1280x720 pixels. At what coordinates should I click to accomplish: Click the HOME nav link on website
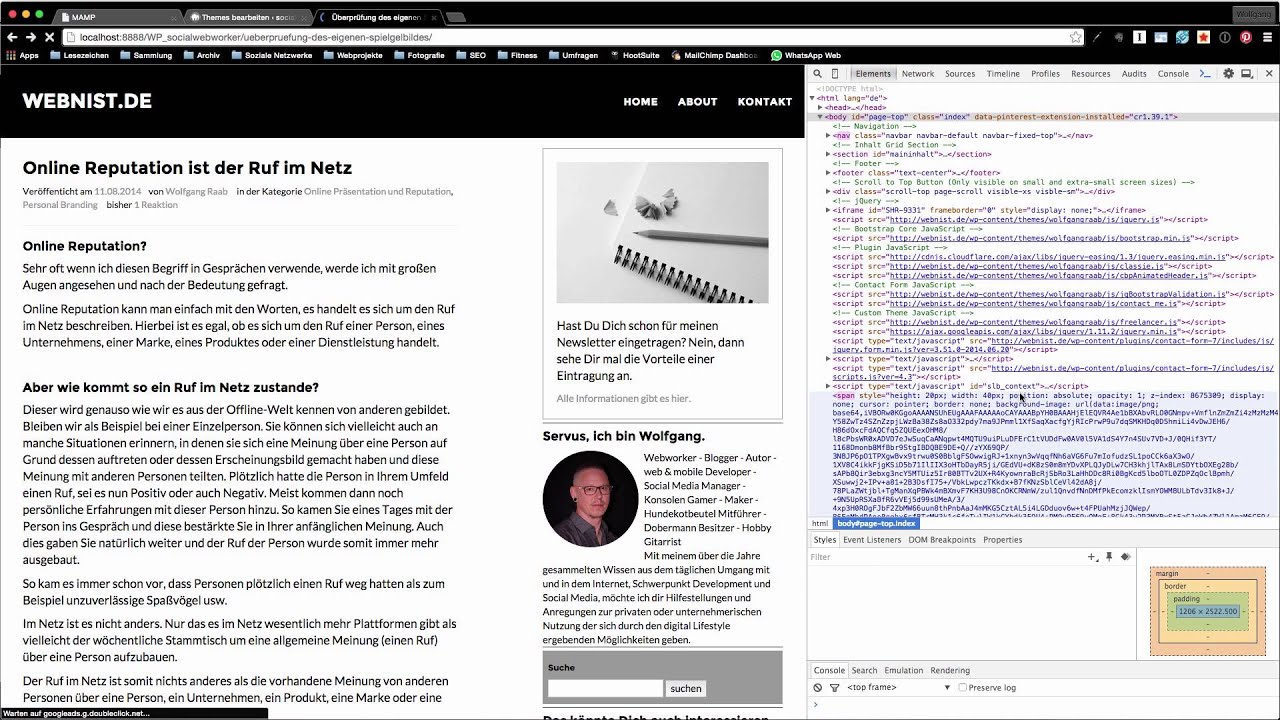640,102
